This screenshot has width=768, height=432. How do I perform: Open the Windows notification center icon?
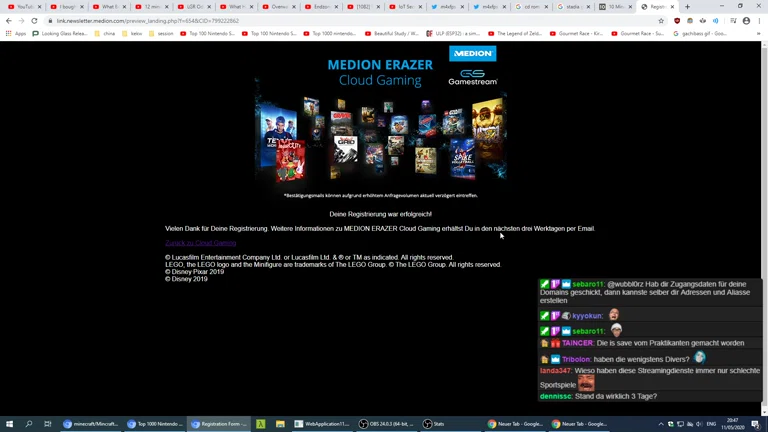click(756, 424)
